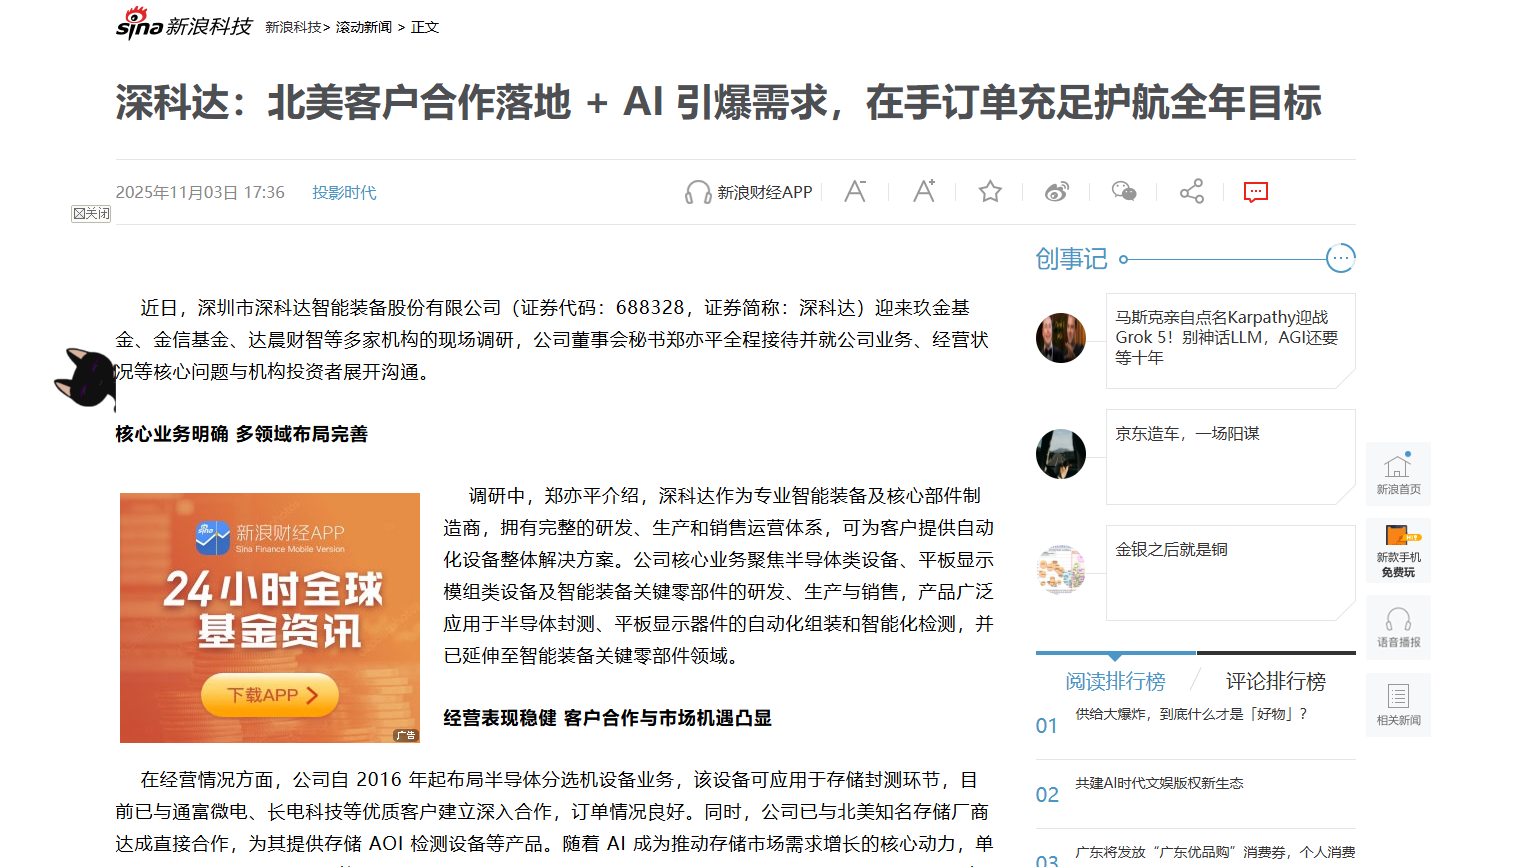The image size is (1523, 867).
Task: Favorite the article with star icon
Action: (x=990, y=191)
